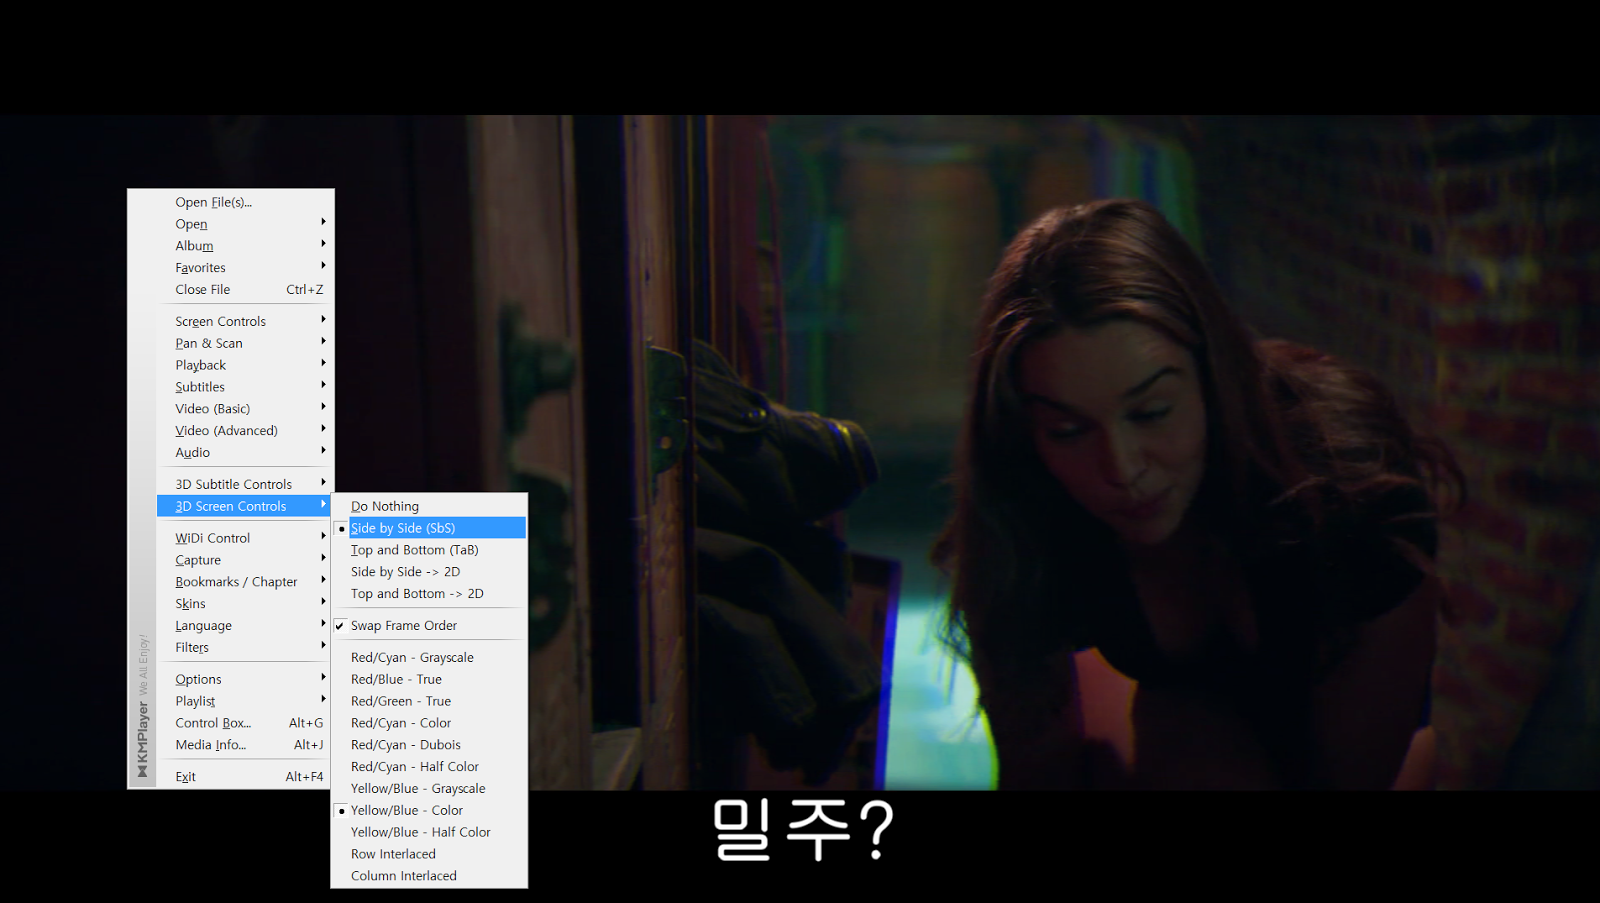Open the Options submenu
1600x903 pixels.
tap(243, 679)
